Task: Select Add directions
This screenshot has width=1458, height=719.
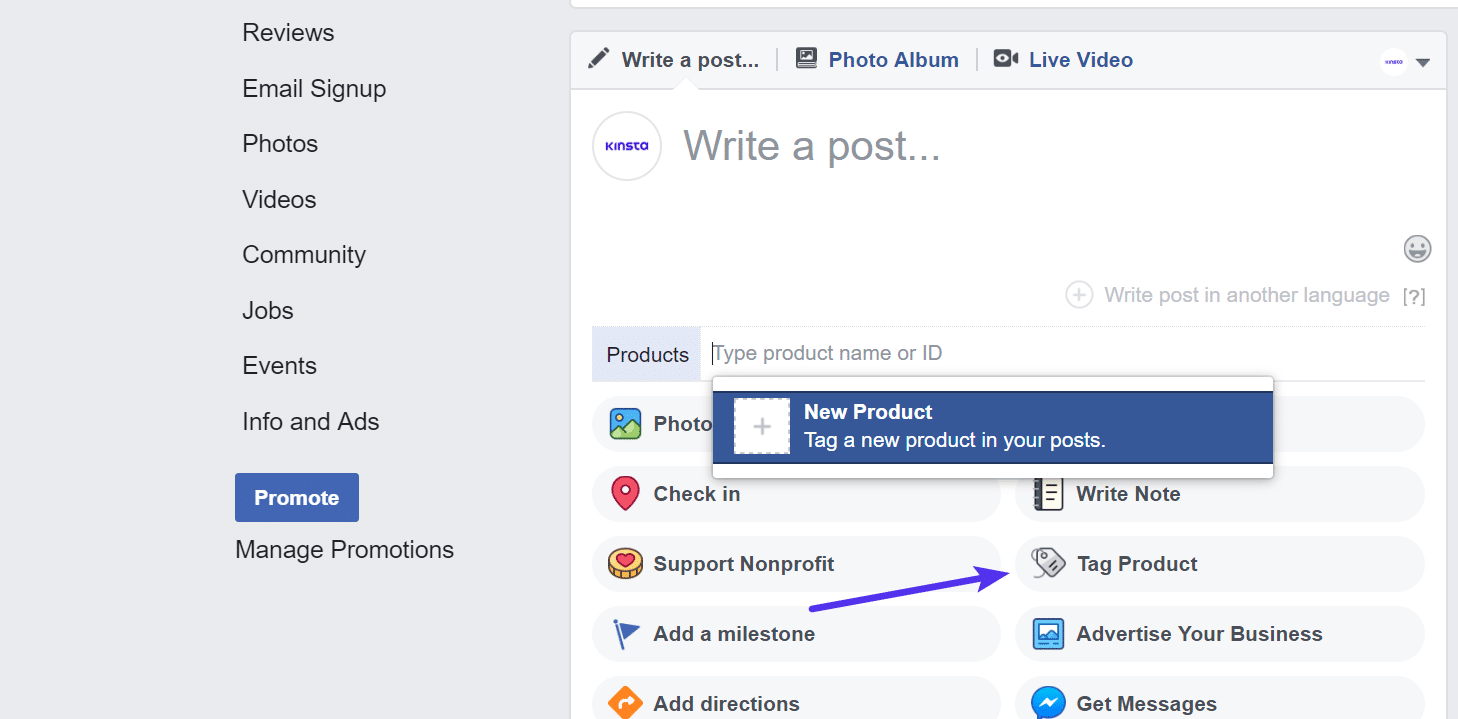Action: tap(728, 703)
